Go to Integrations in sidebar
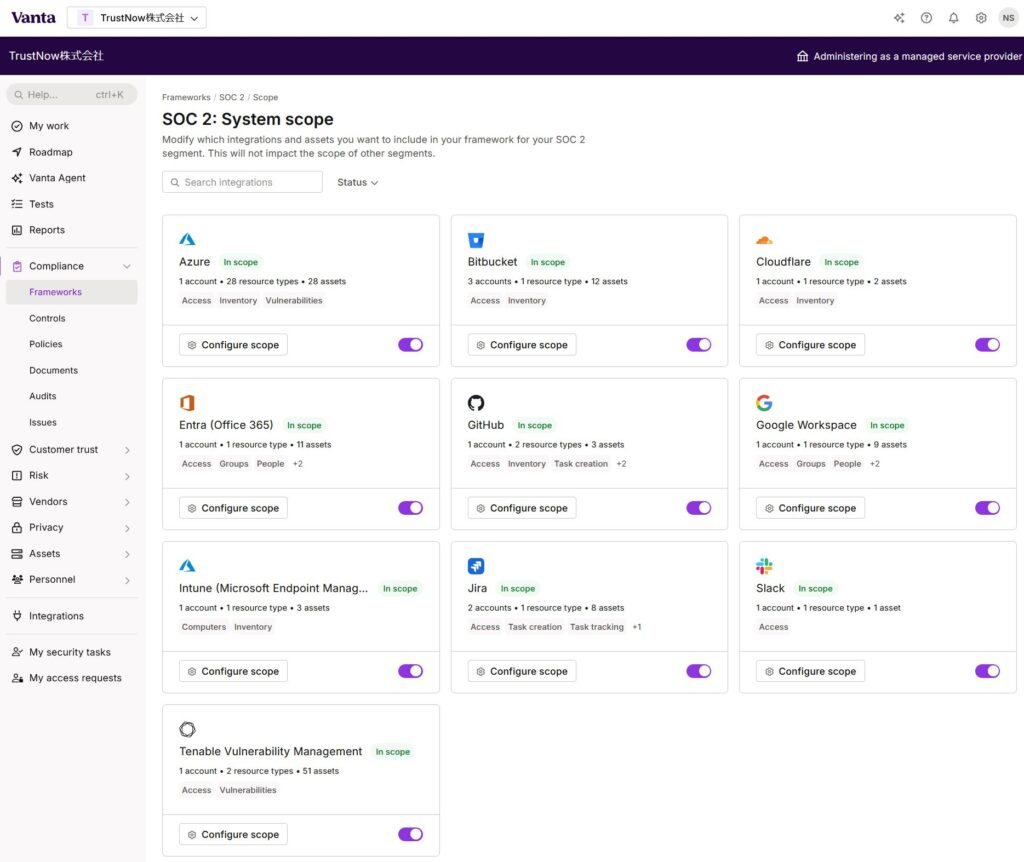The width and height of the screenshot is (1024, 862). [x=56, y=616]
